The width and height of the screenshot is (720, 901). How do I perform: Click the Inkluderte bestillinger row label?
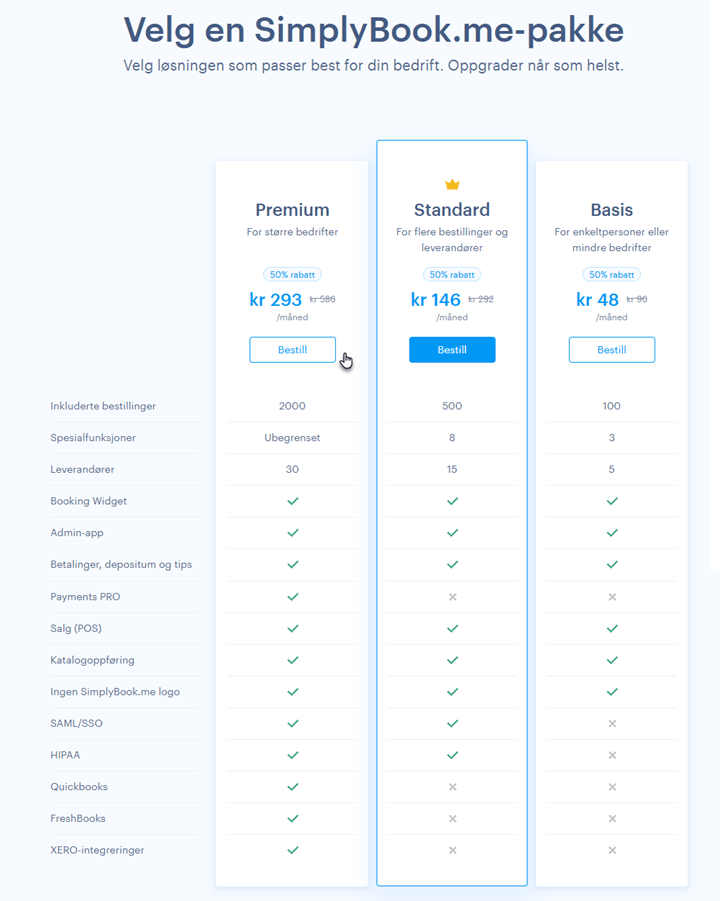103,406
